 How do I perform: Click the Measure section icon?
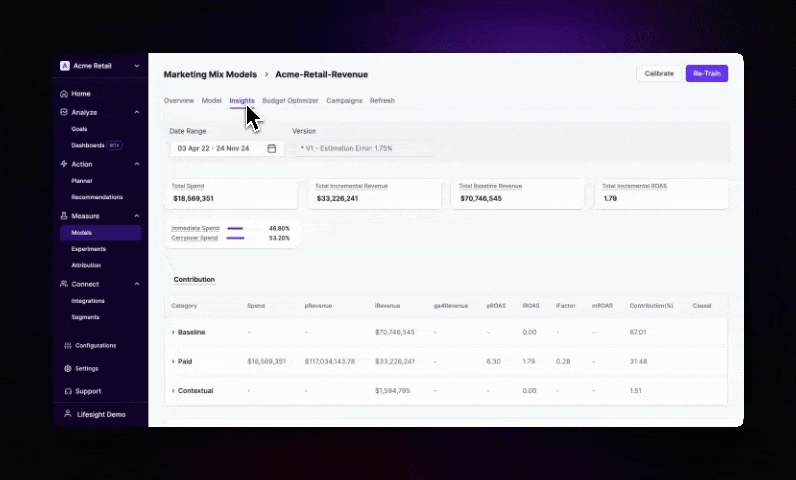(64, 216)
